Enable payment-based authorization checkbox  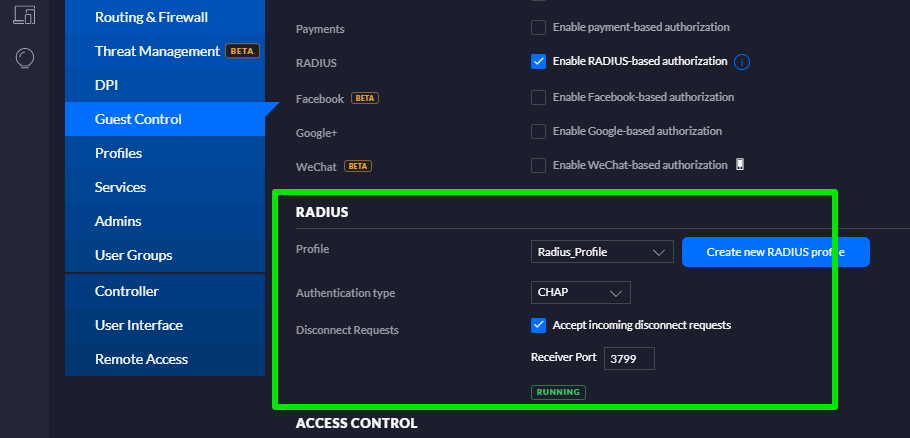pos(539,27)
